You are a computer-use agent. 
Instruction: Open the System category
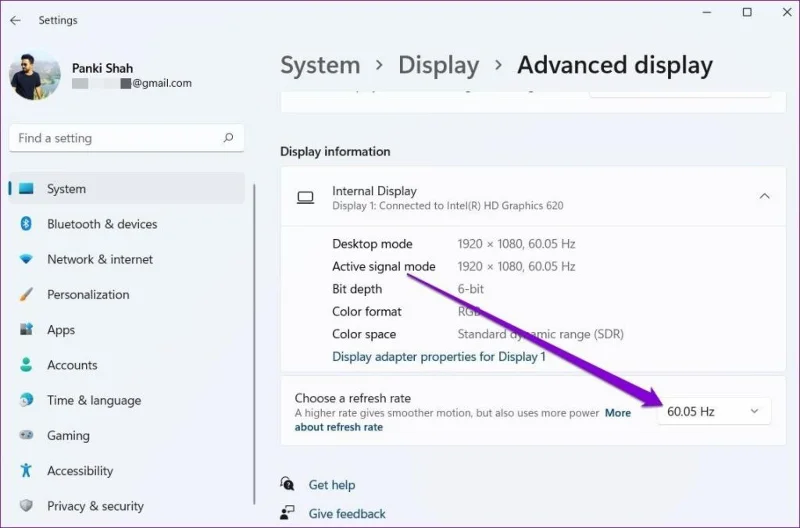pyautogui.click(x=127, y=189)
